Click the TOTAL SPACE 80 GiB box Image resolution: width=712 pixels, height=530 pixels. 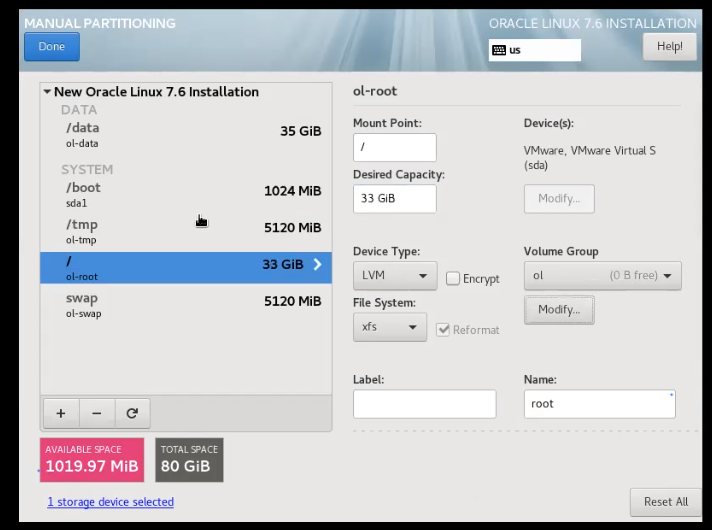[x=189, y=460]
